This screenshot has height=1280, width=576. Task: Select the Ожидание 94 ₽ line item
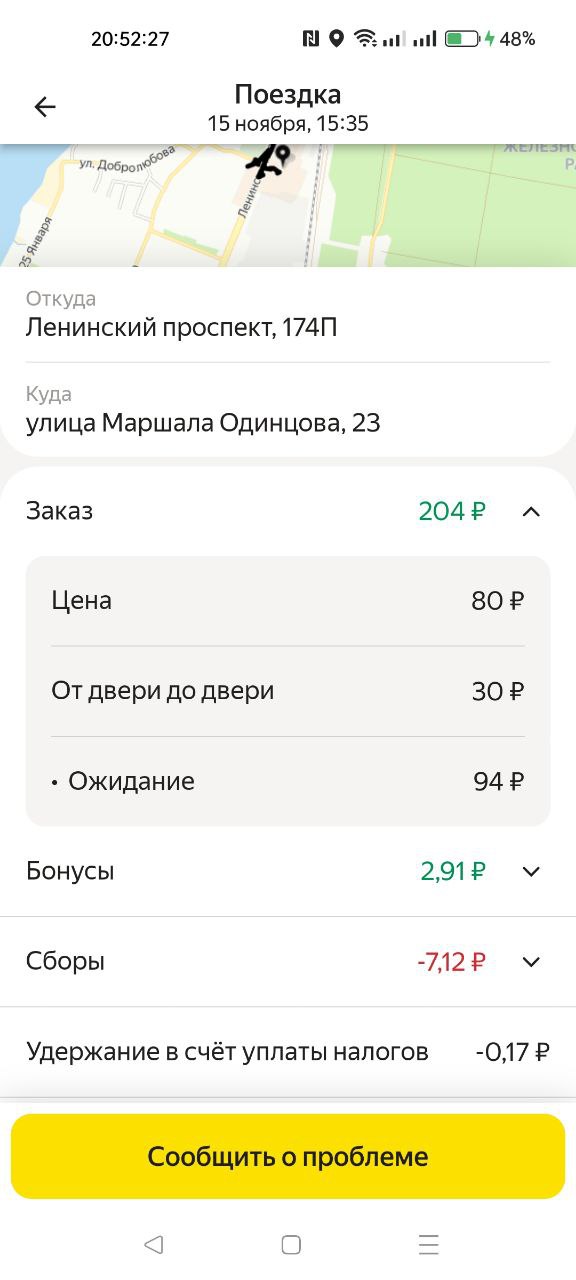click(287, 781)
